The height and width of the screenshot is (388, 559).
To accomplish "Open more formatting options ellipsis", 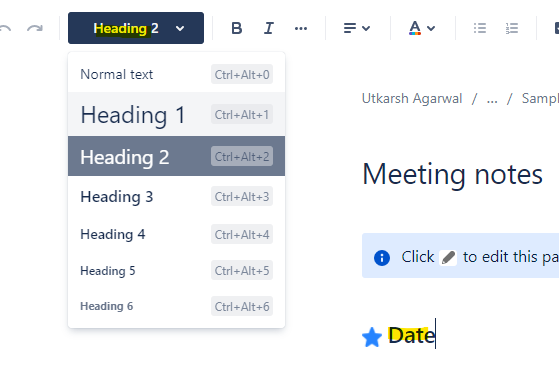I will [301, 28].
